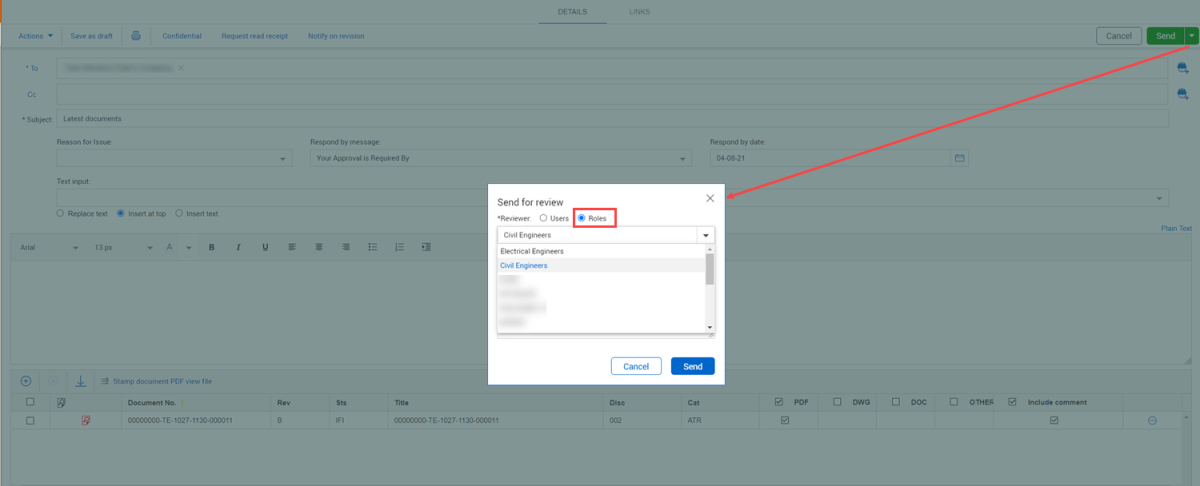Image resolution: width=1200 pixels, height=486 pixels.
Task: Click the blue Send button in dialog
Action: click(693, 366)
